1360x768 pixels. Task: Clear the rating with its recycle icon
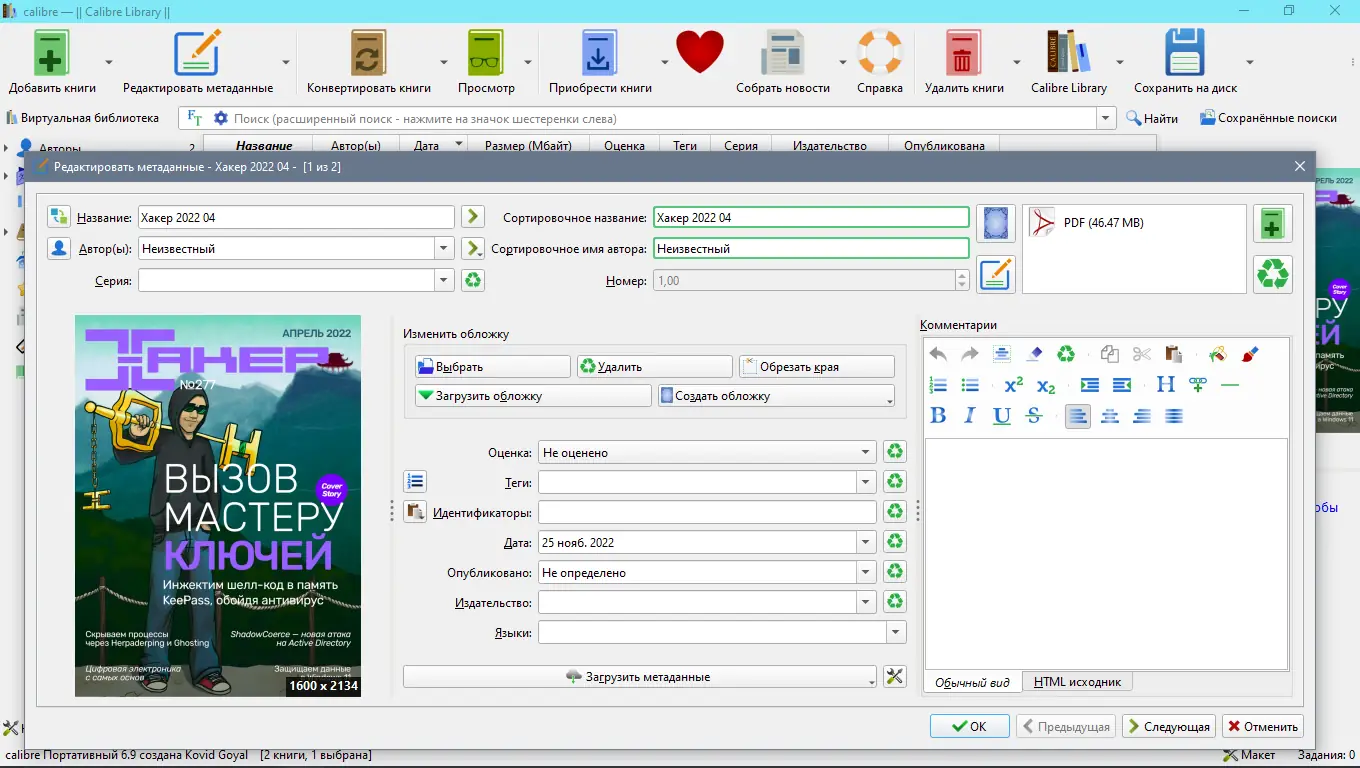tap(895, 453)
